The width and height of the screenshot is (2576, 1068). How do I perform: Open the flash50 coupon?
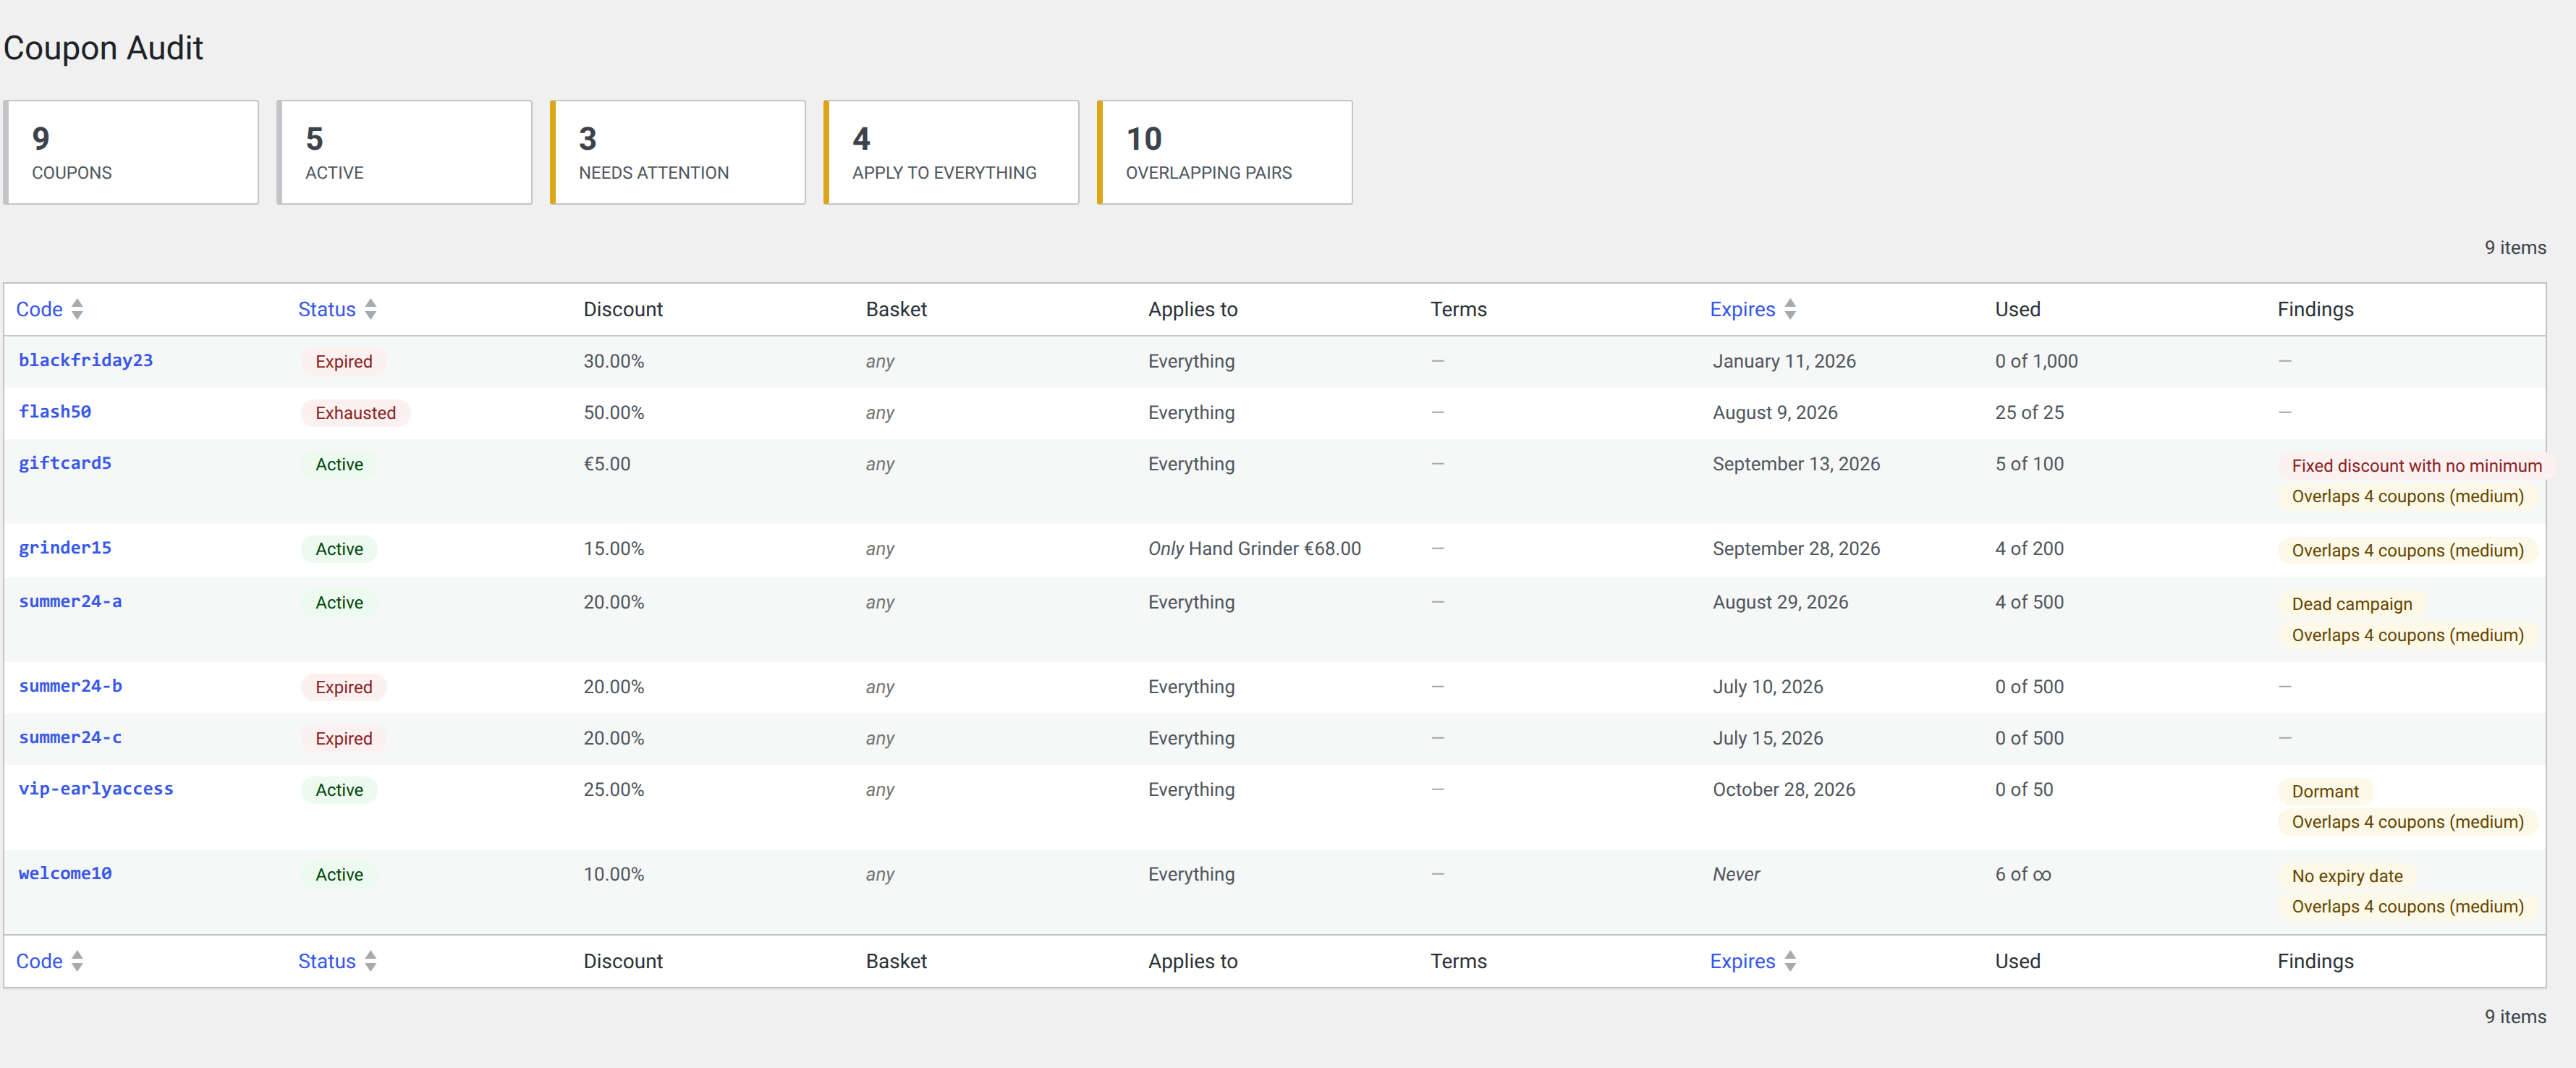(55, 411)
